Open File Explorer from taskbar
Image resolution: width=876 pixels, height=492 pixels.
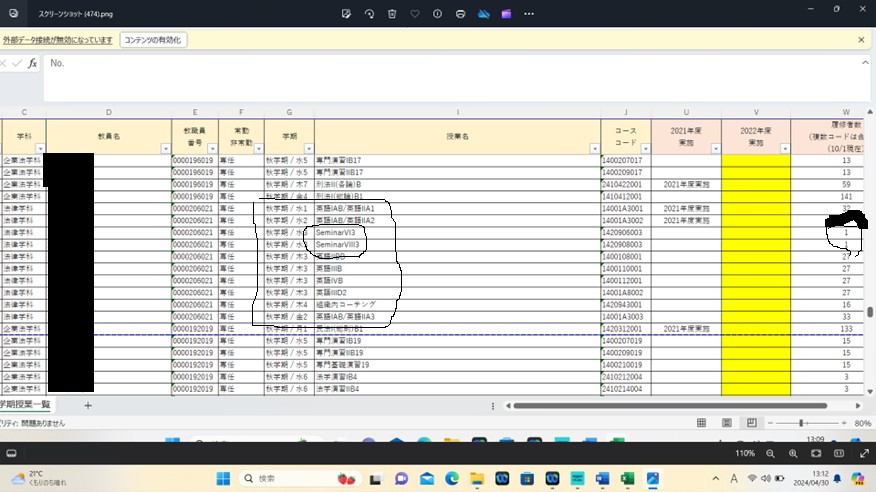477,479
